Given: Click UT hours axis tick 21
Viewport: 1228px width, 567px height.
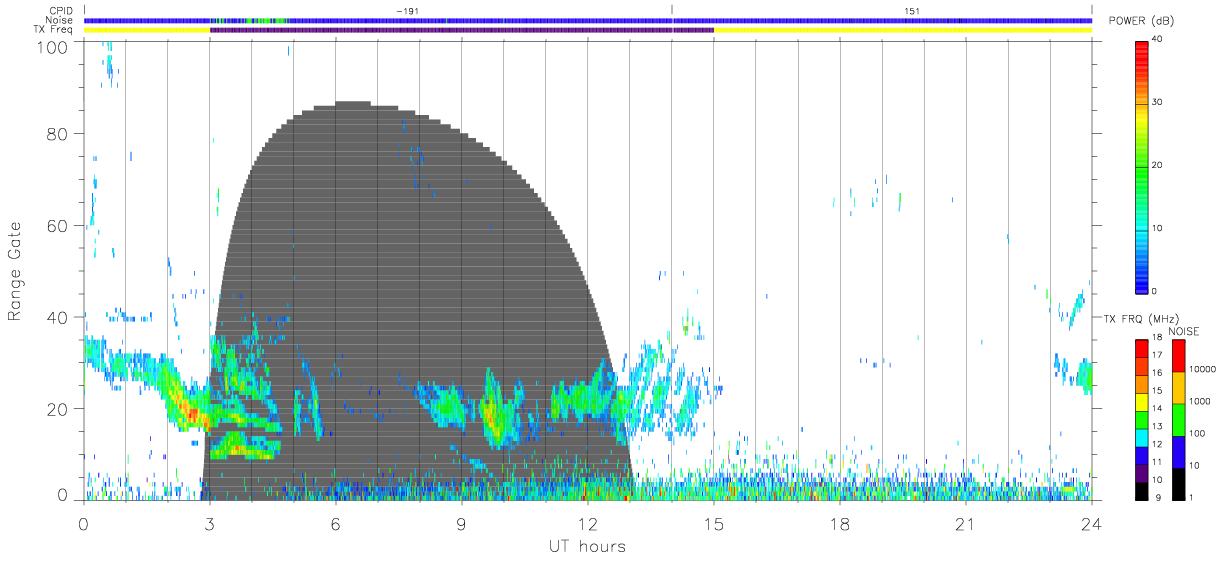Looking at the screenshot, I should tap(966, 523).
